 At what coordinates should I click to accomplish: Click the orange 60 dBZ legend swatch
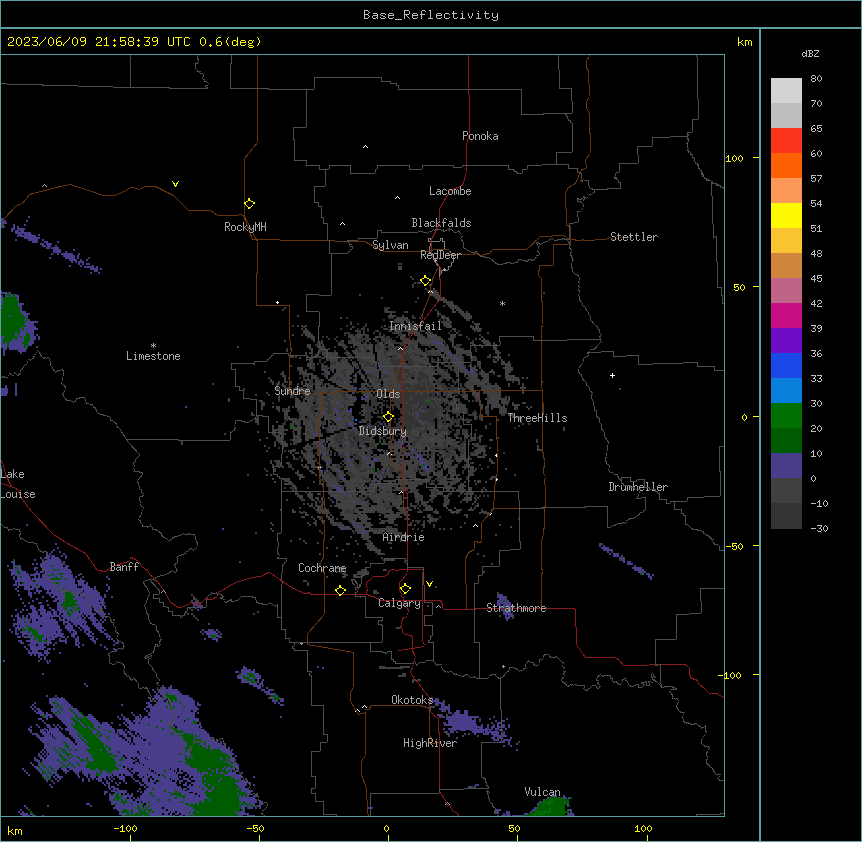(786, 165)
